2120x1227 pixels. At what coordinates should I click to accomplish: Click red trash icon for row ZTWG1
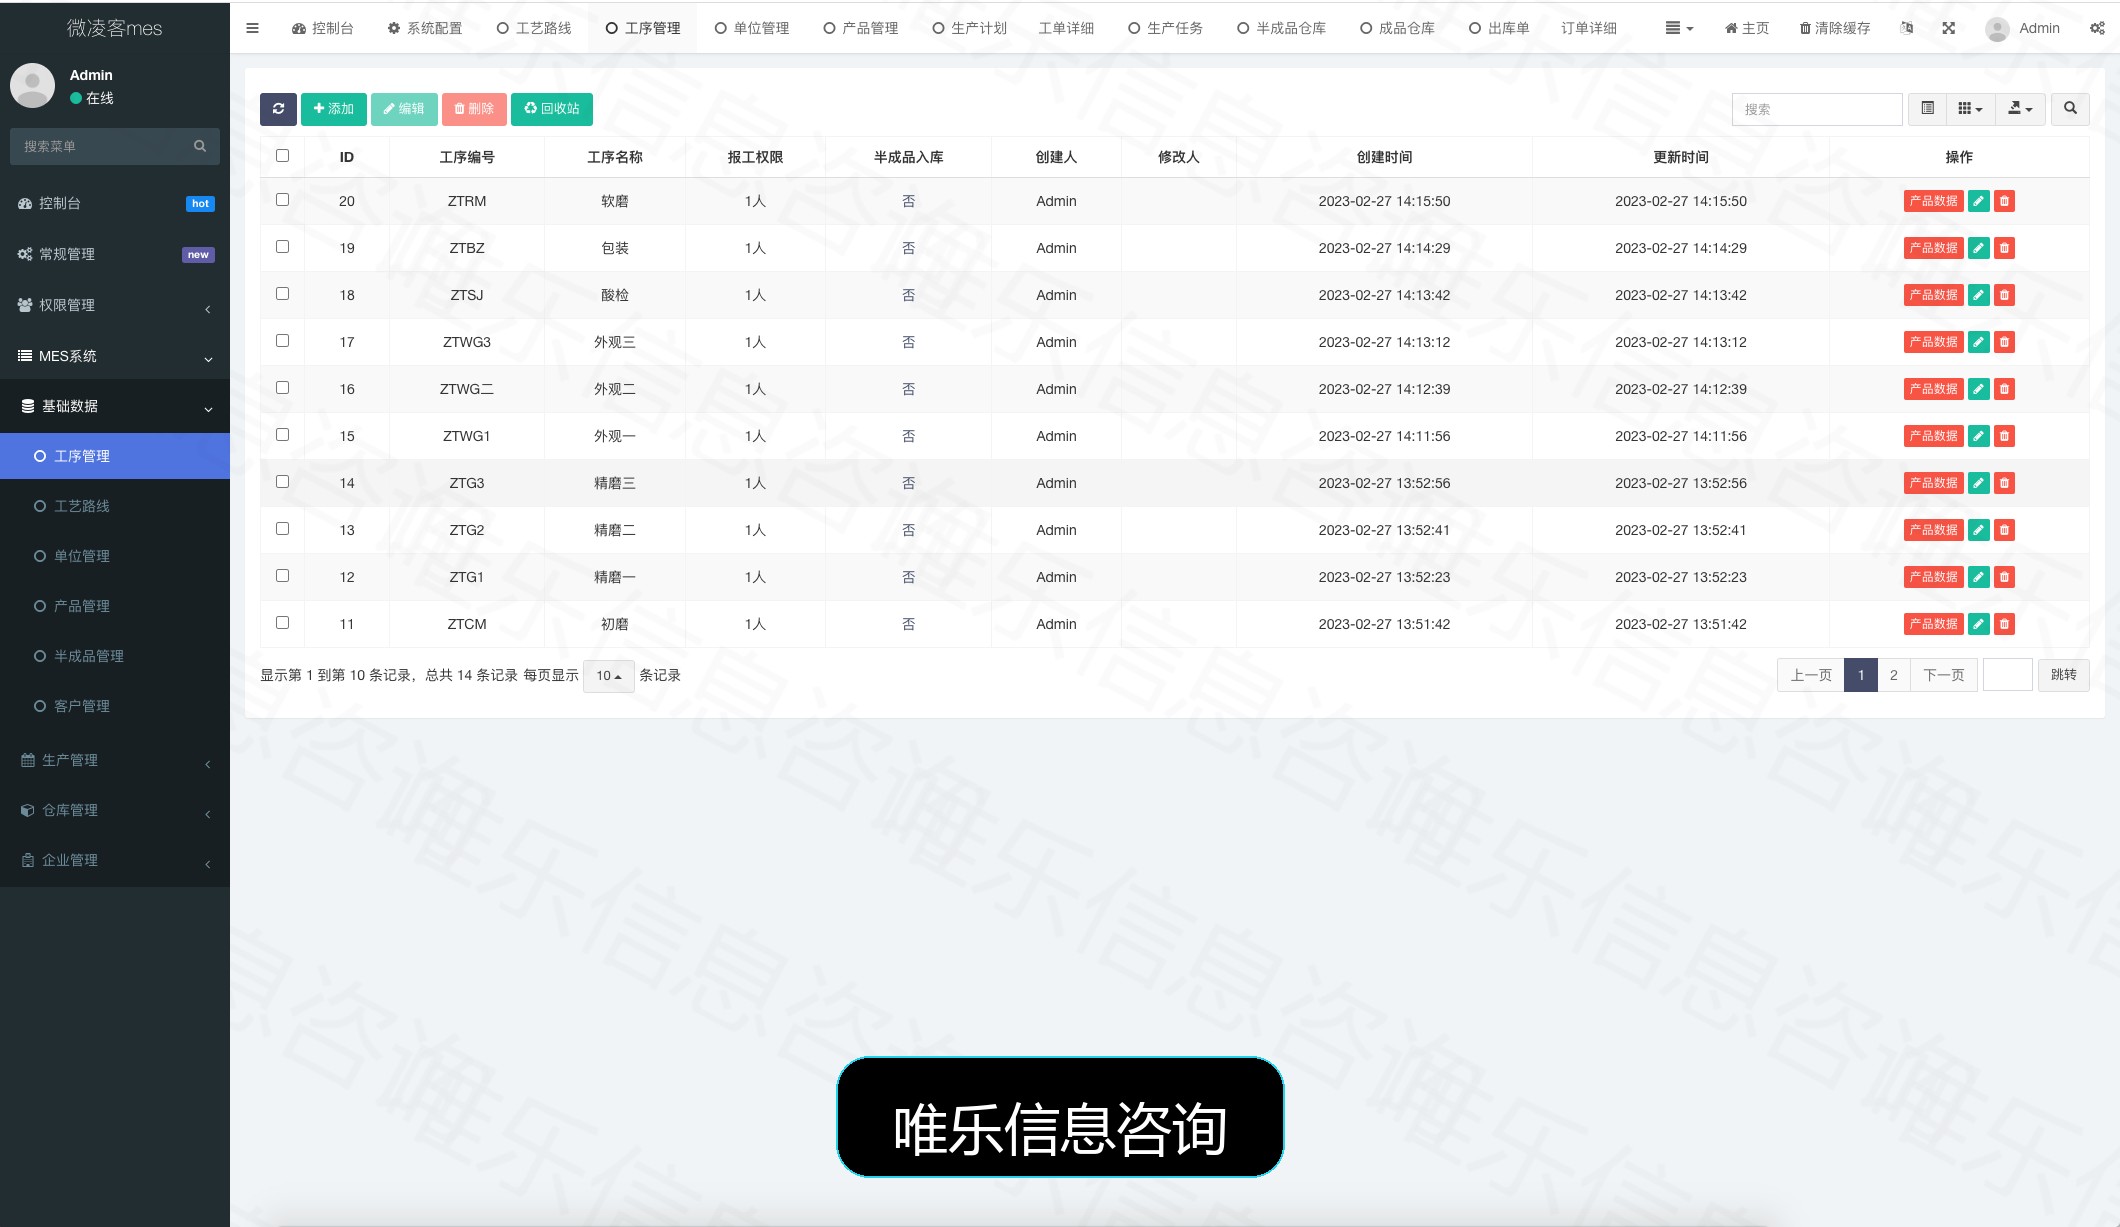point(2004,436)
